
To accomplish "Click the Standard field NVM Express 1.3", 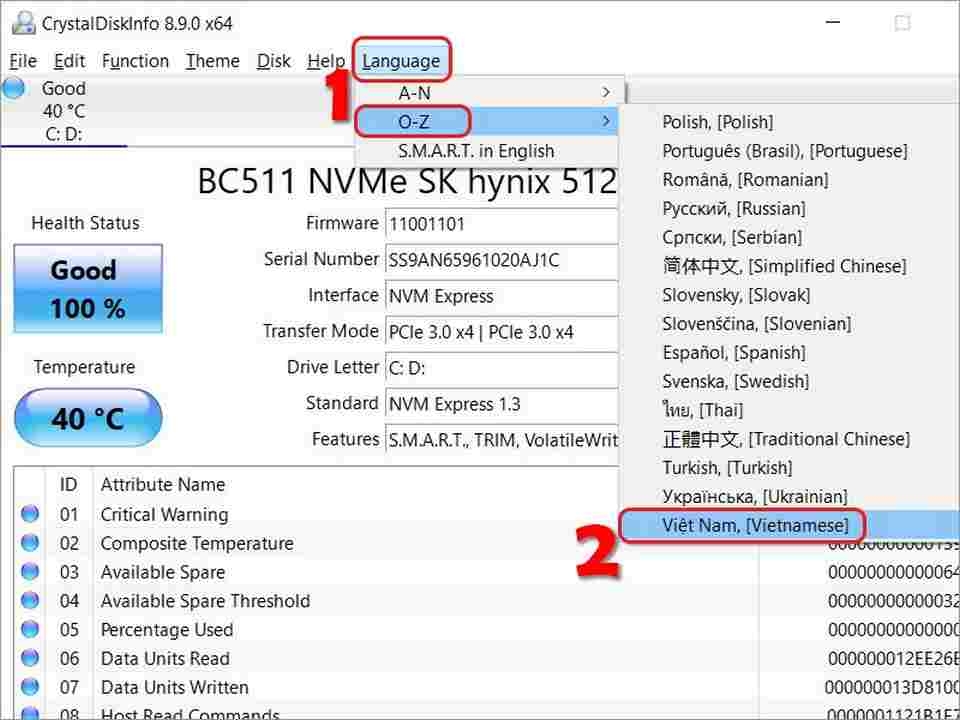I will (501, 404).
